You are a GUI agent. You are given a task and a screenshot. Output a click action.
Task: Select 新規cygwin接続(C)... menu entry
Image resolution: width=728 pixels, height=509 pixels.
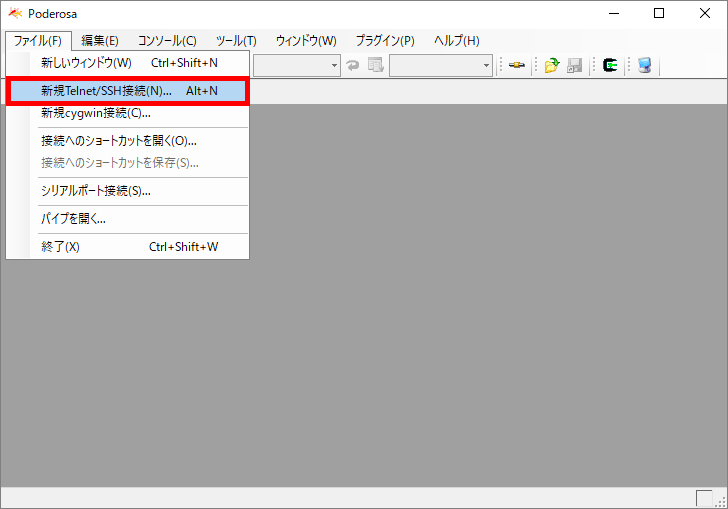[128, 113]
